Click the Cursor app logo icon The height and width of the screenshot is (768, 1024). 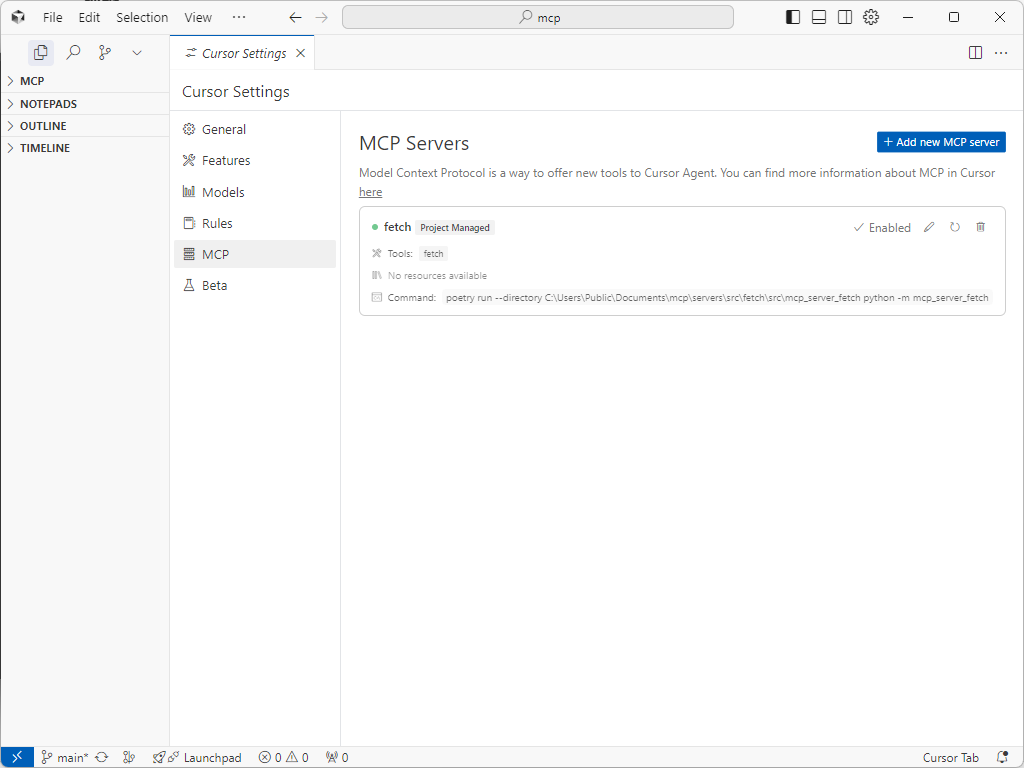(x=18, y=18)
